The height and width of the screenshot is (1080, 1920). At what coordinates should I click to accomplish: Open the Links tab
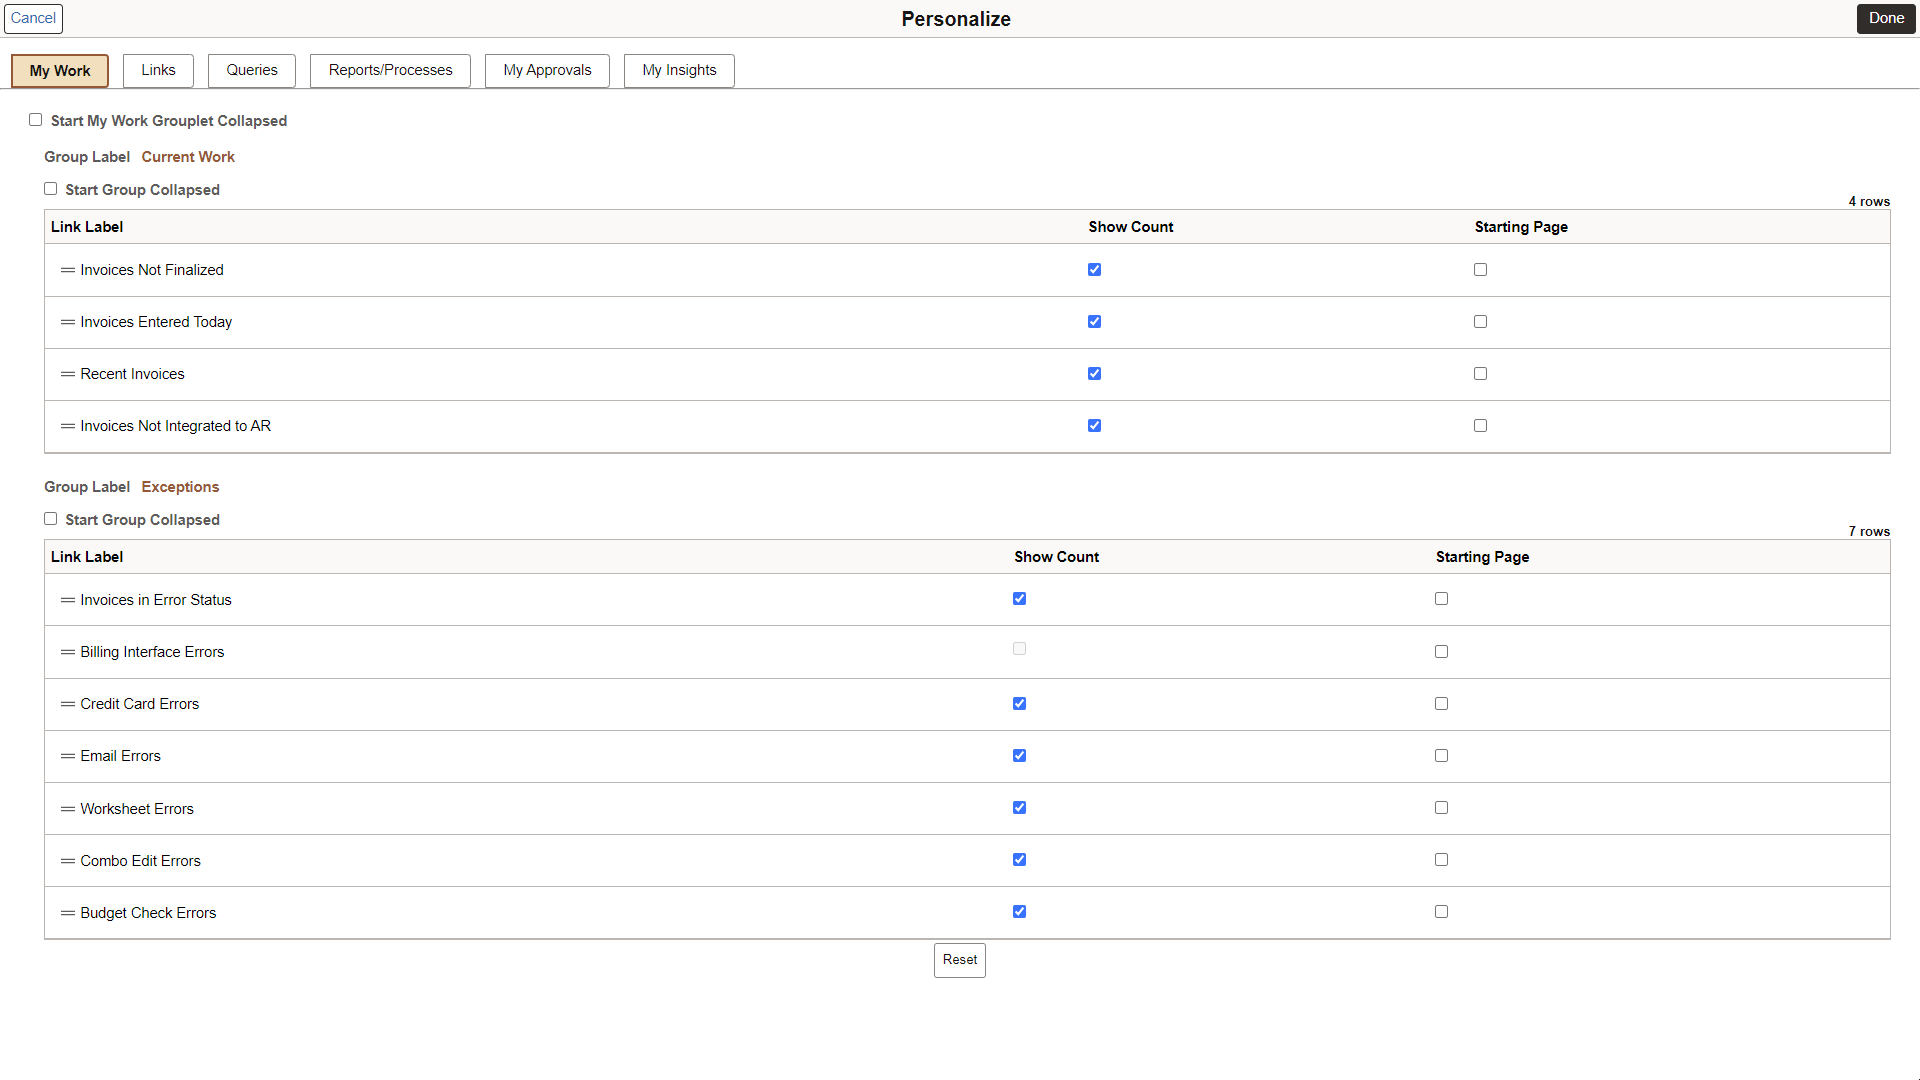pos(157,70)
